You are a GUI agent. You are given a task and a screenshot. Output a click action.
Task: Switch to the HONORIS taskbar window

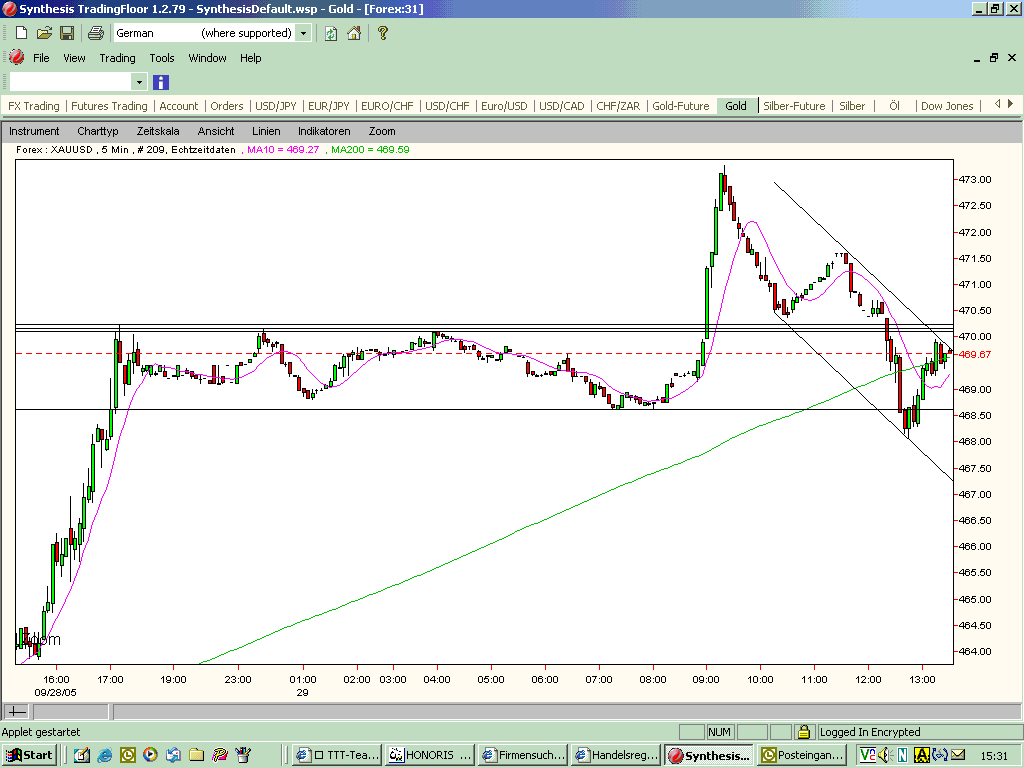point(430,755)
